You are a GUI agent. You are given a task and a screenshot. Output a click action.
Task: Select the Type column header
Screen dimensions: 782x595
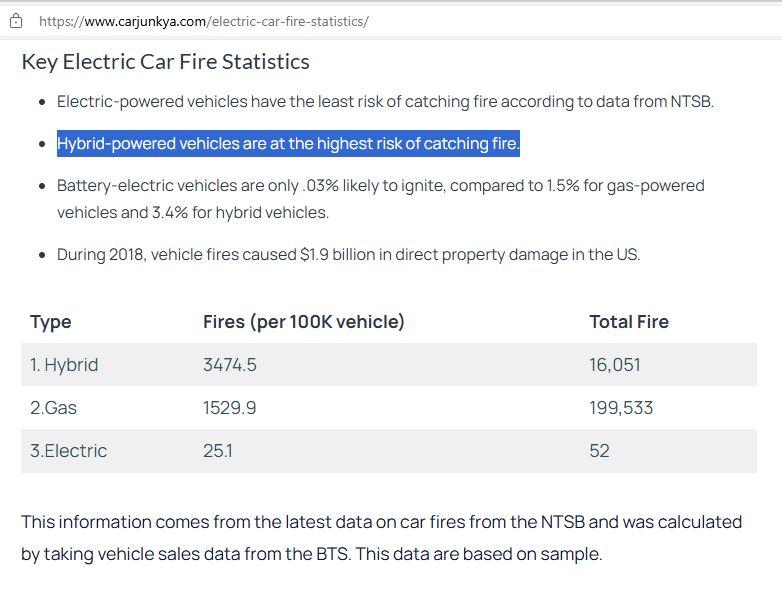point(51,322)
